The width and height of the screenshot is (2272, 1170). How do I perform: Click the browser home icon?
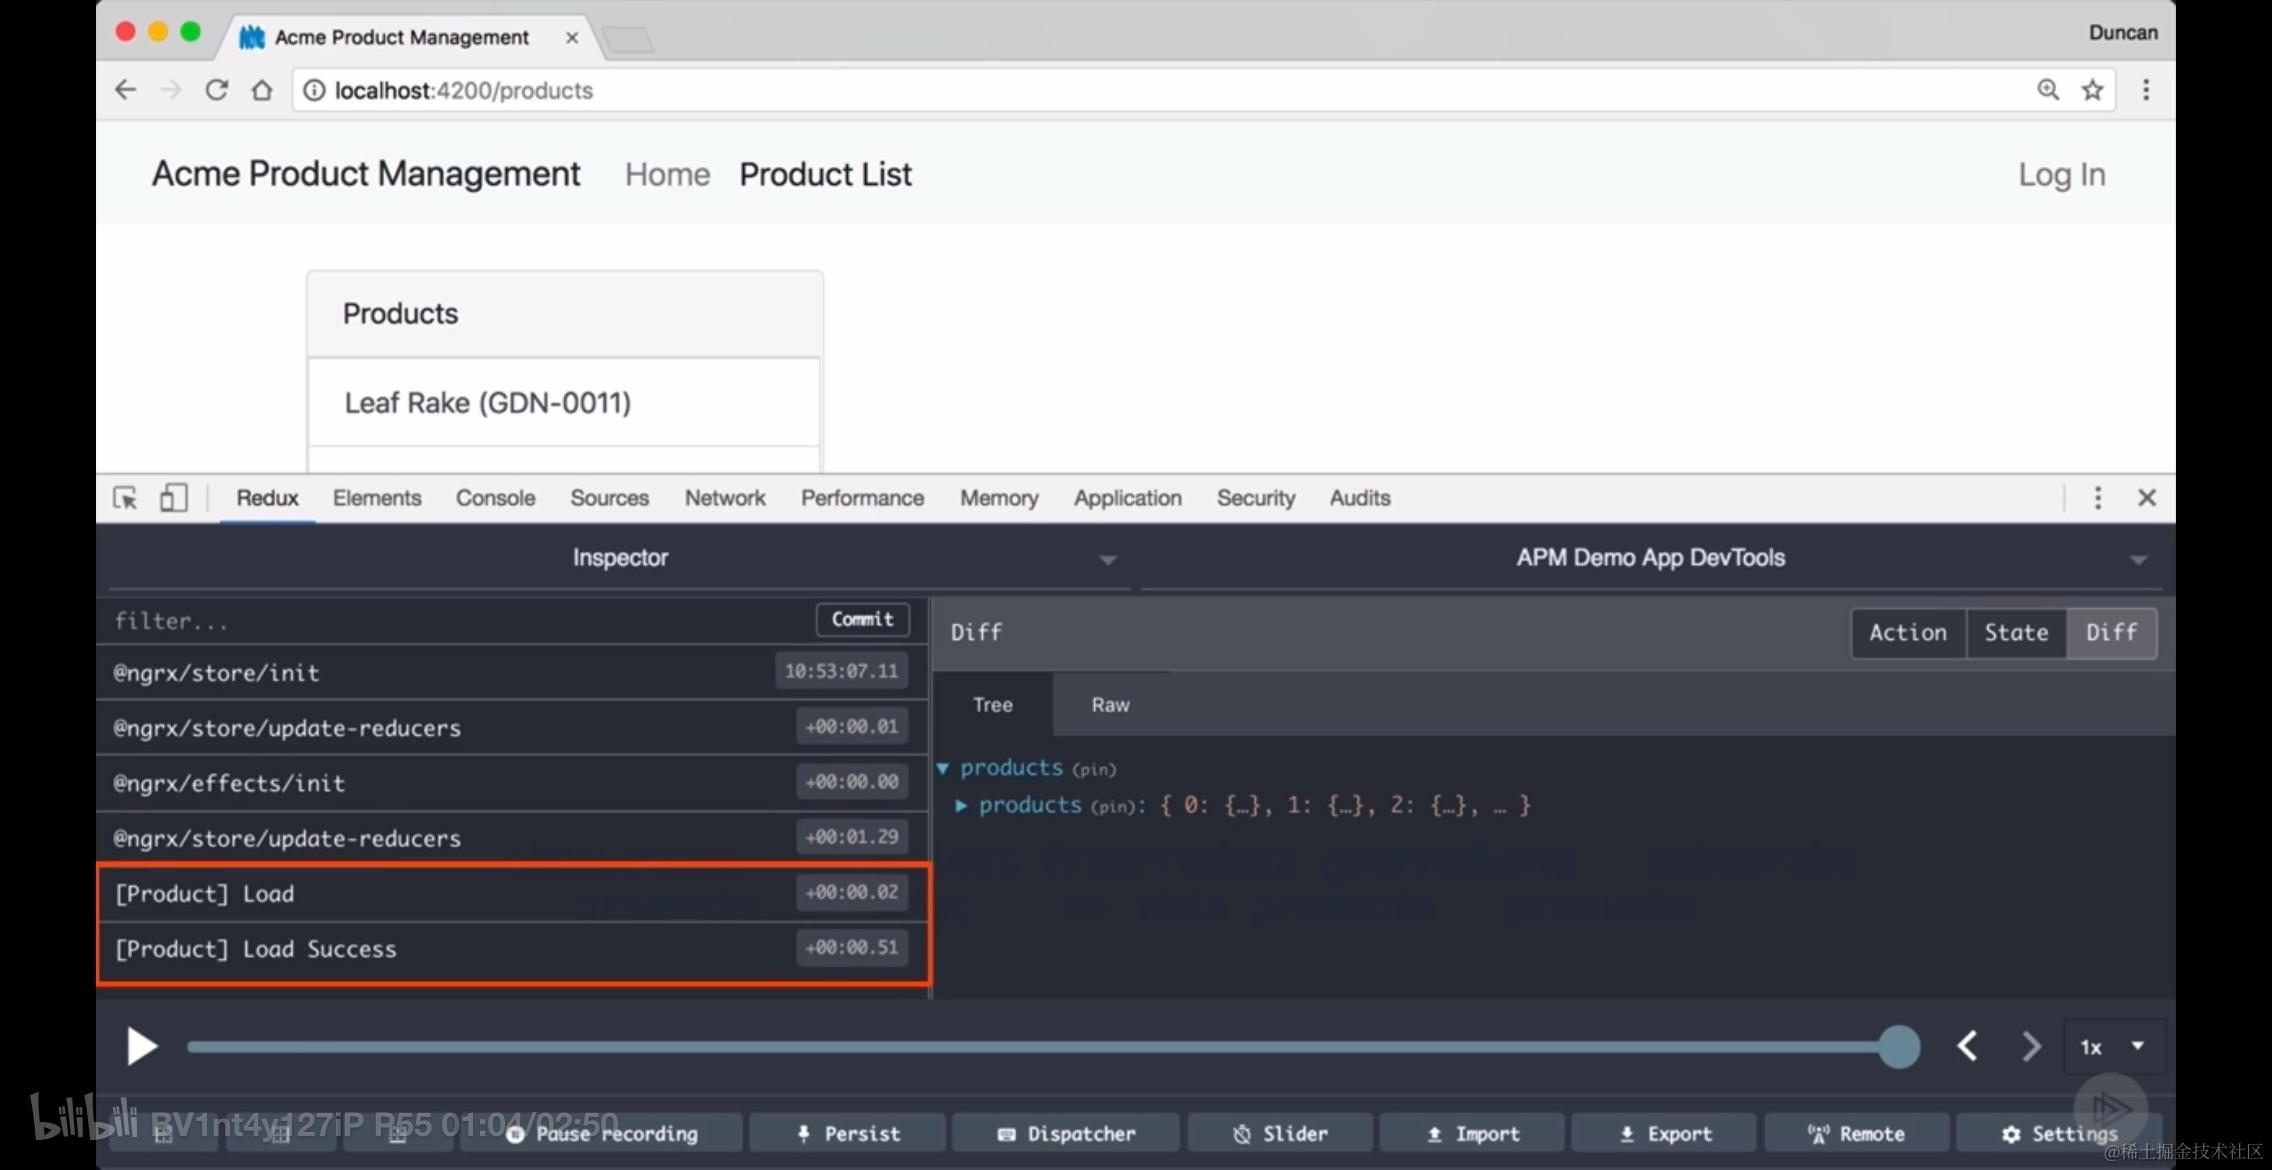262,90
